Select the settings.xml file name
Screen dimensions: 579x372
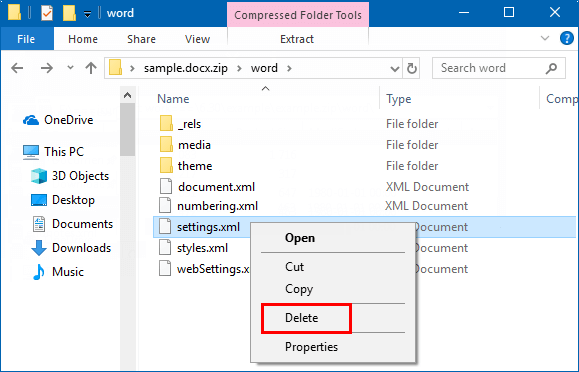click(209, 227)
